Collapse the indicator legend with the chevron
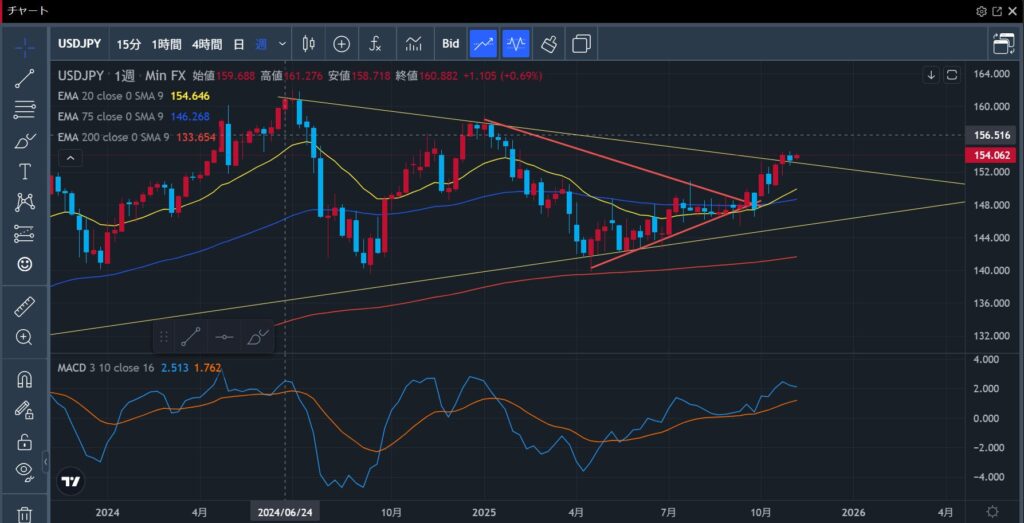This screenshot has height=523, width=1024. click(x=70, y=158)
